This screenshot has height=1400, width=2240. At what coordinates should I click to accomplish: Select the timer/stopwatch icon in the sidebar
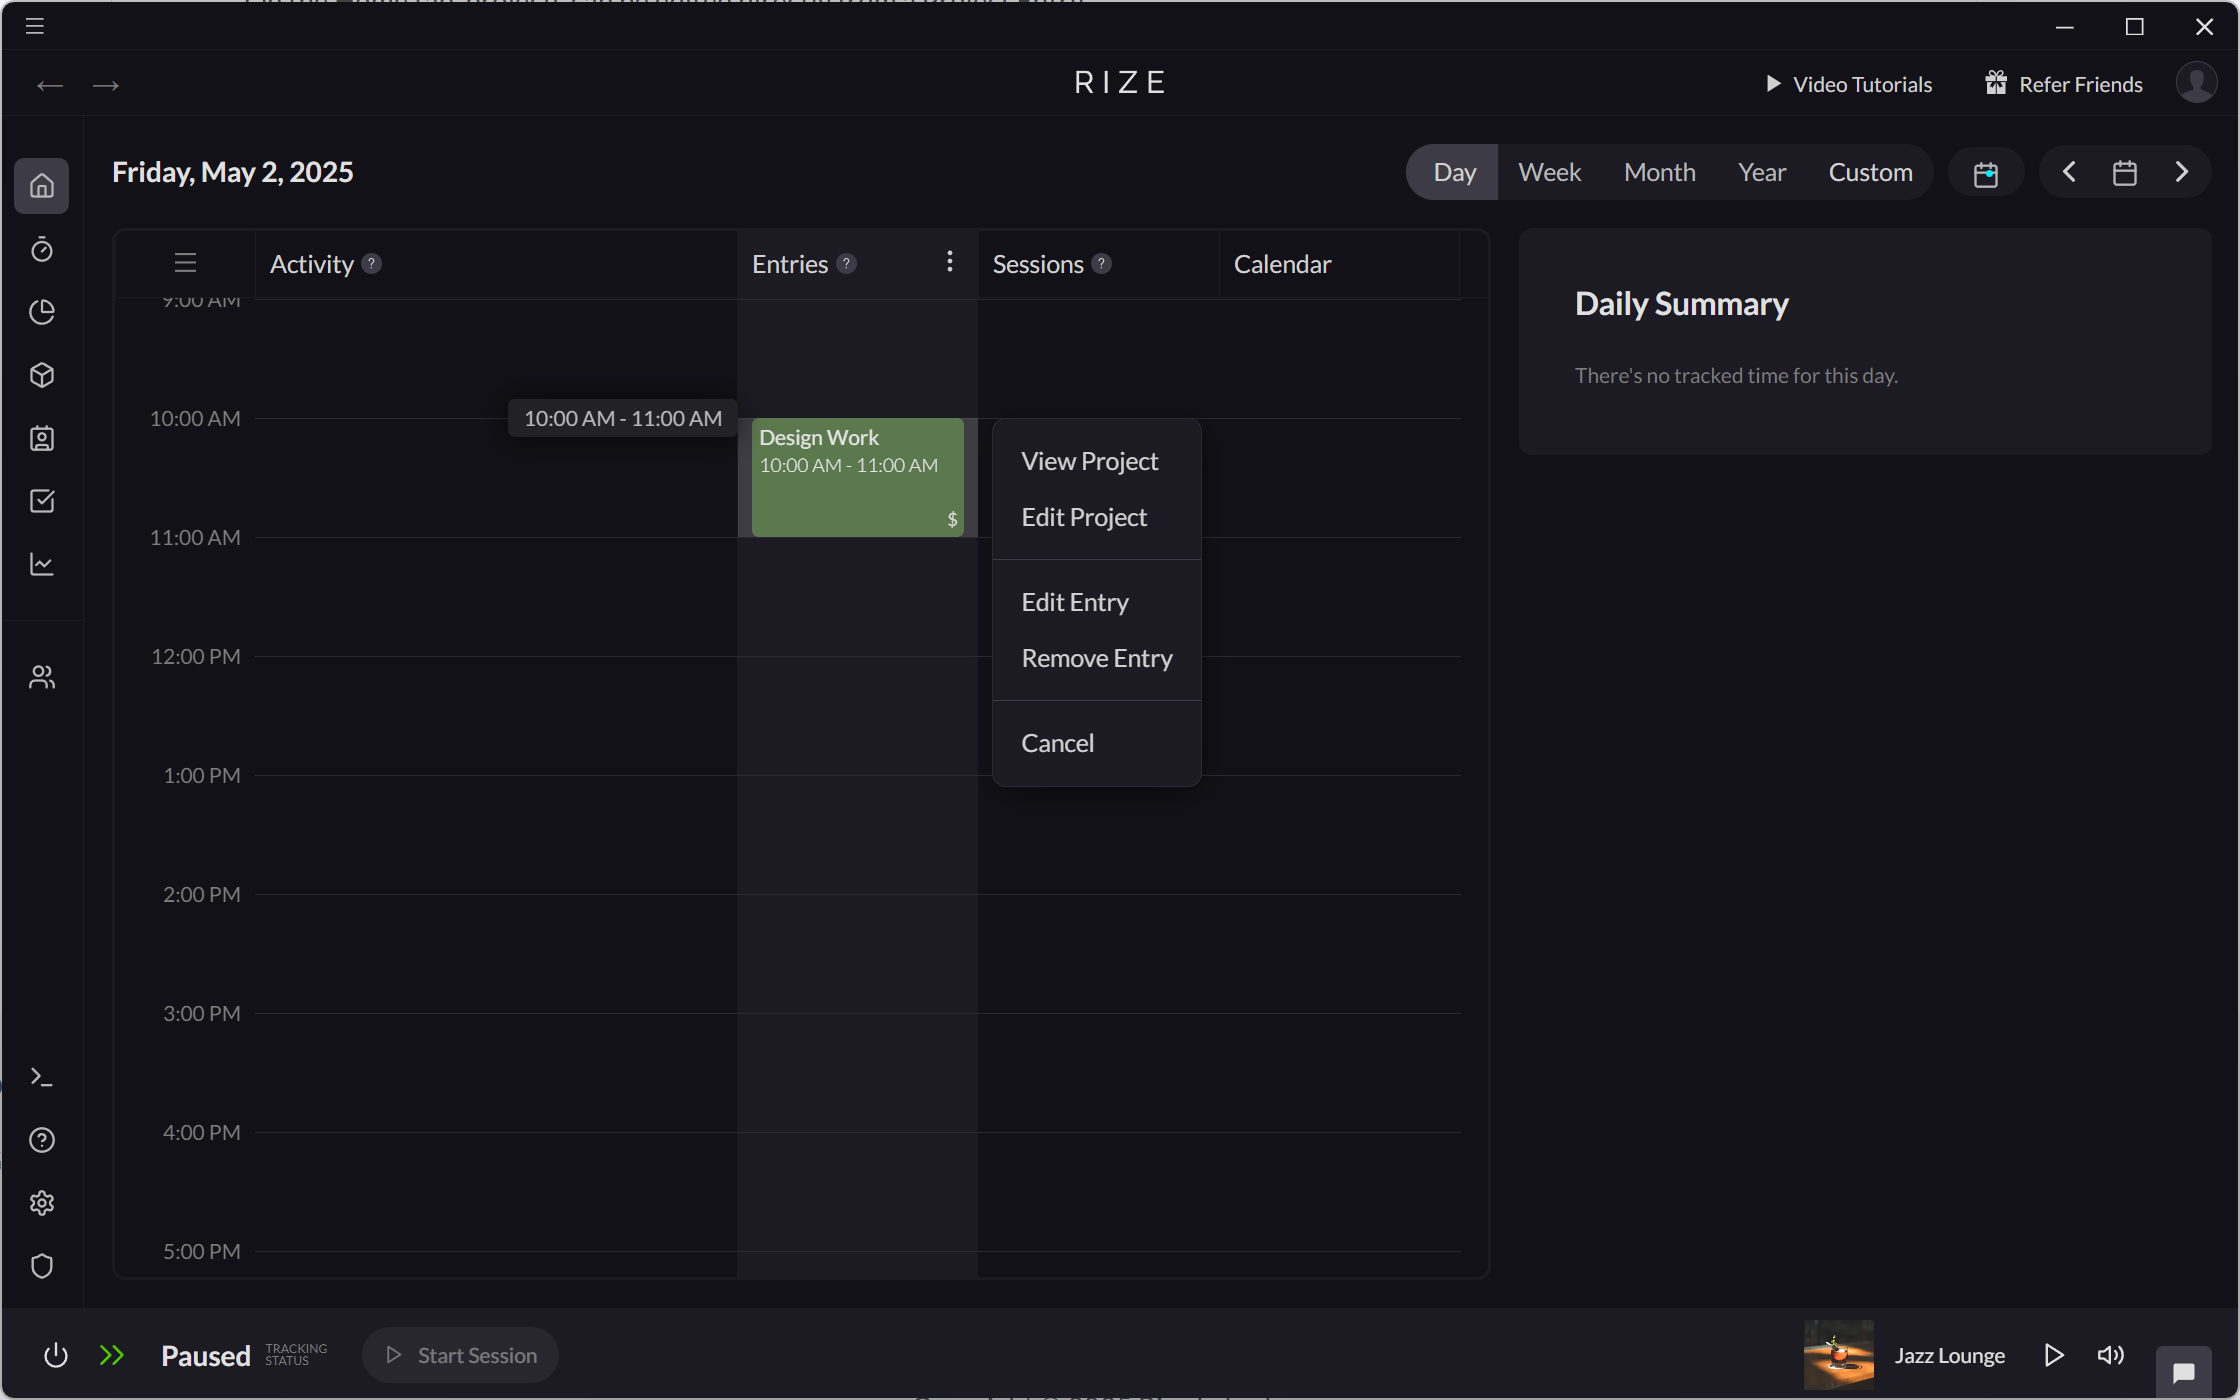click(42, 250)
